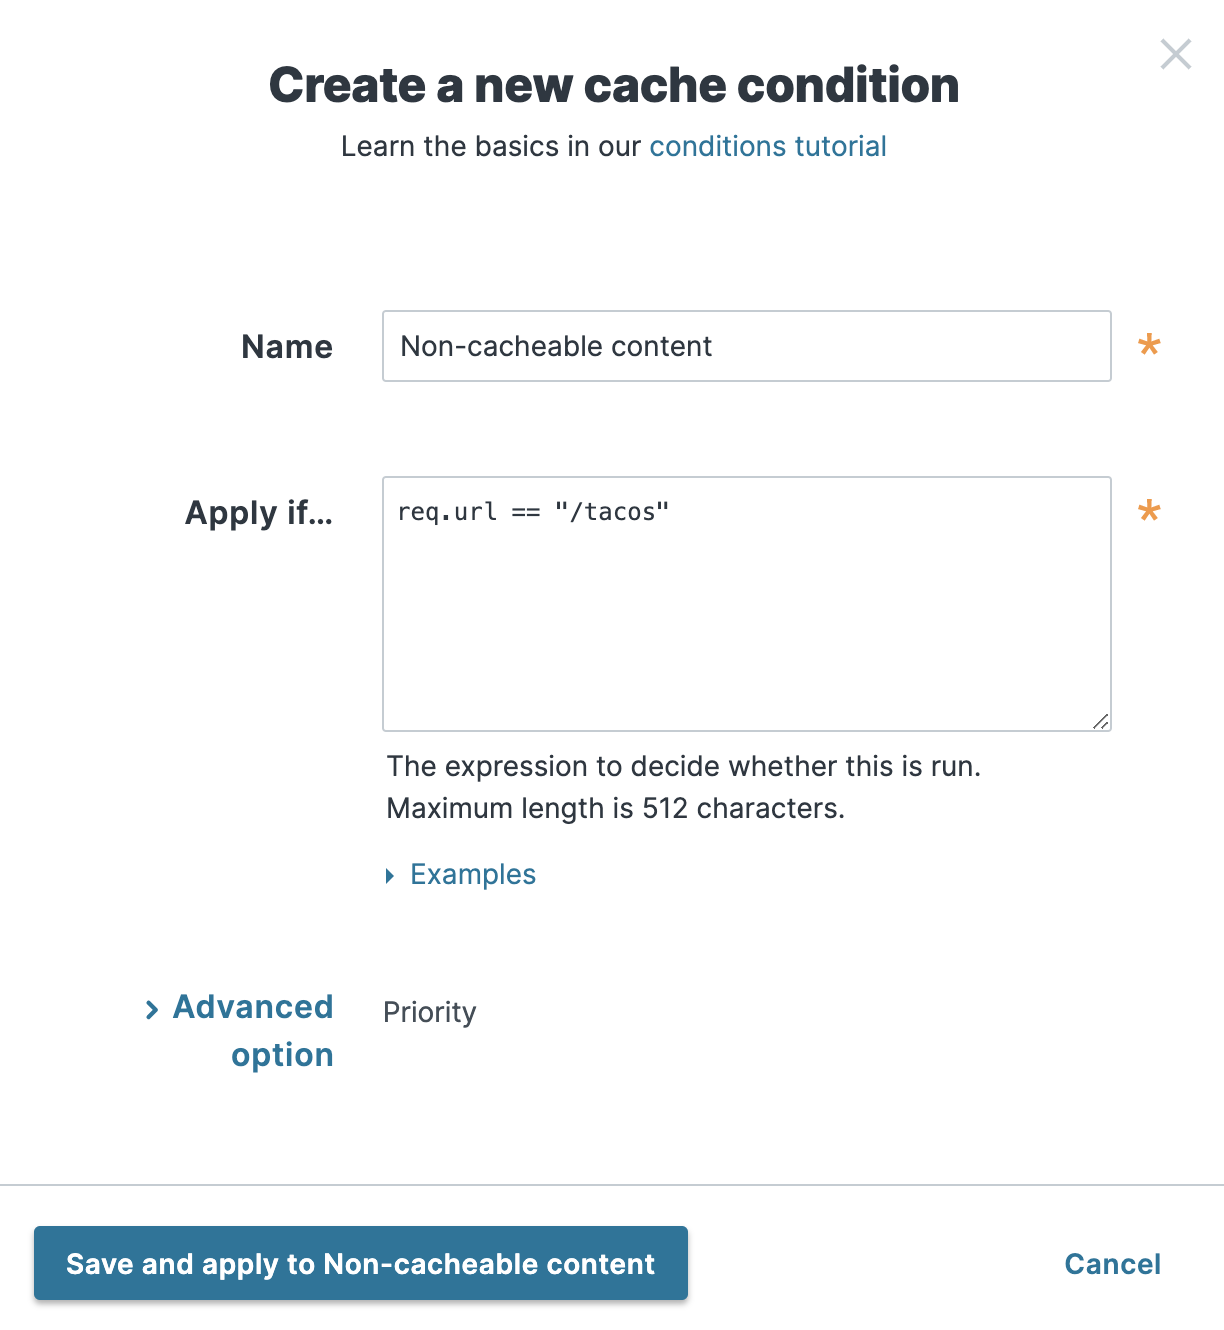Image resolution: width=1224 pixels, height=1330 pixels.
Task: Click the Name field label
Action: click(286, 346)
